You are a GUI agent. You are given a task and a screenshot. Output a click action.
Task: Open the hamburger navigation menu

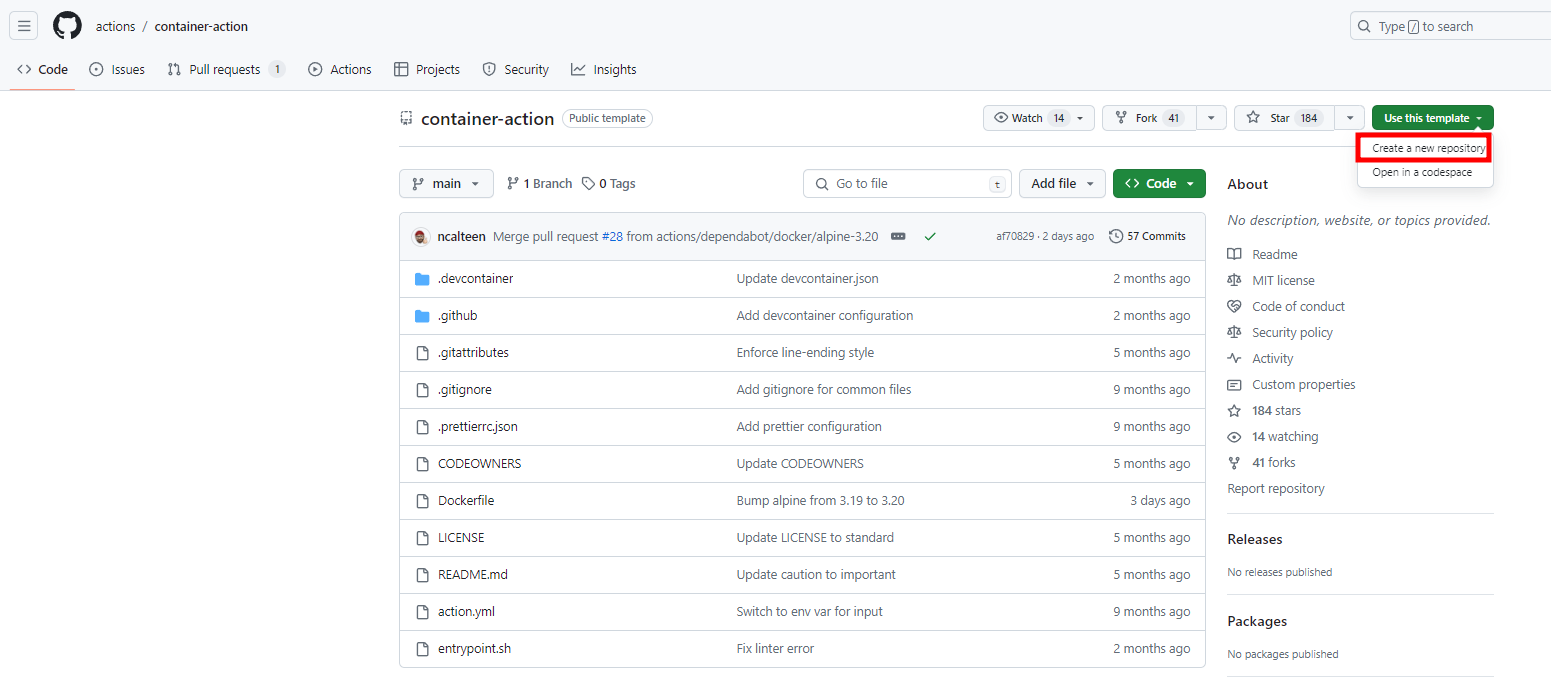tap(24, 26)
